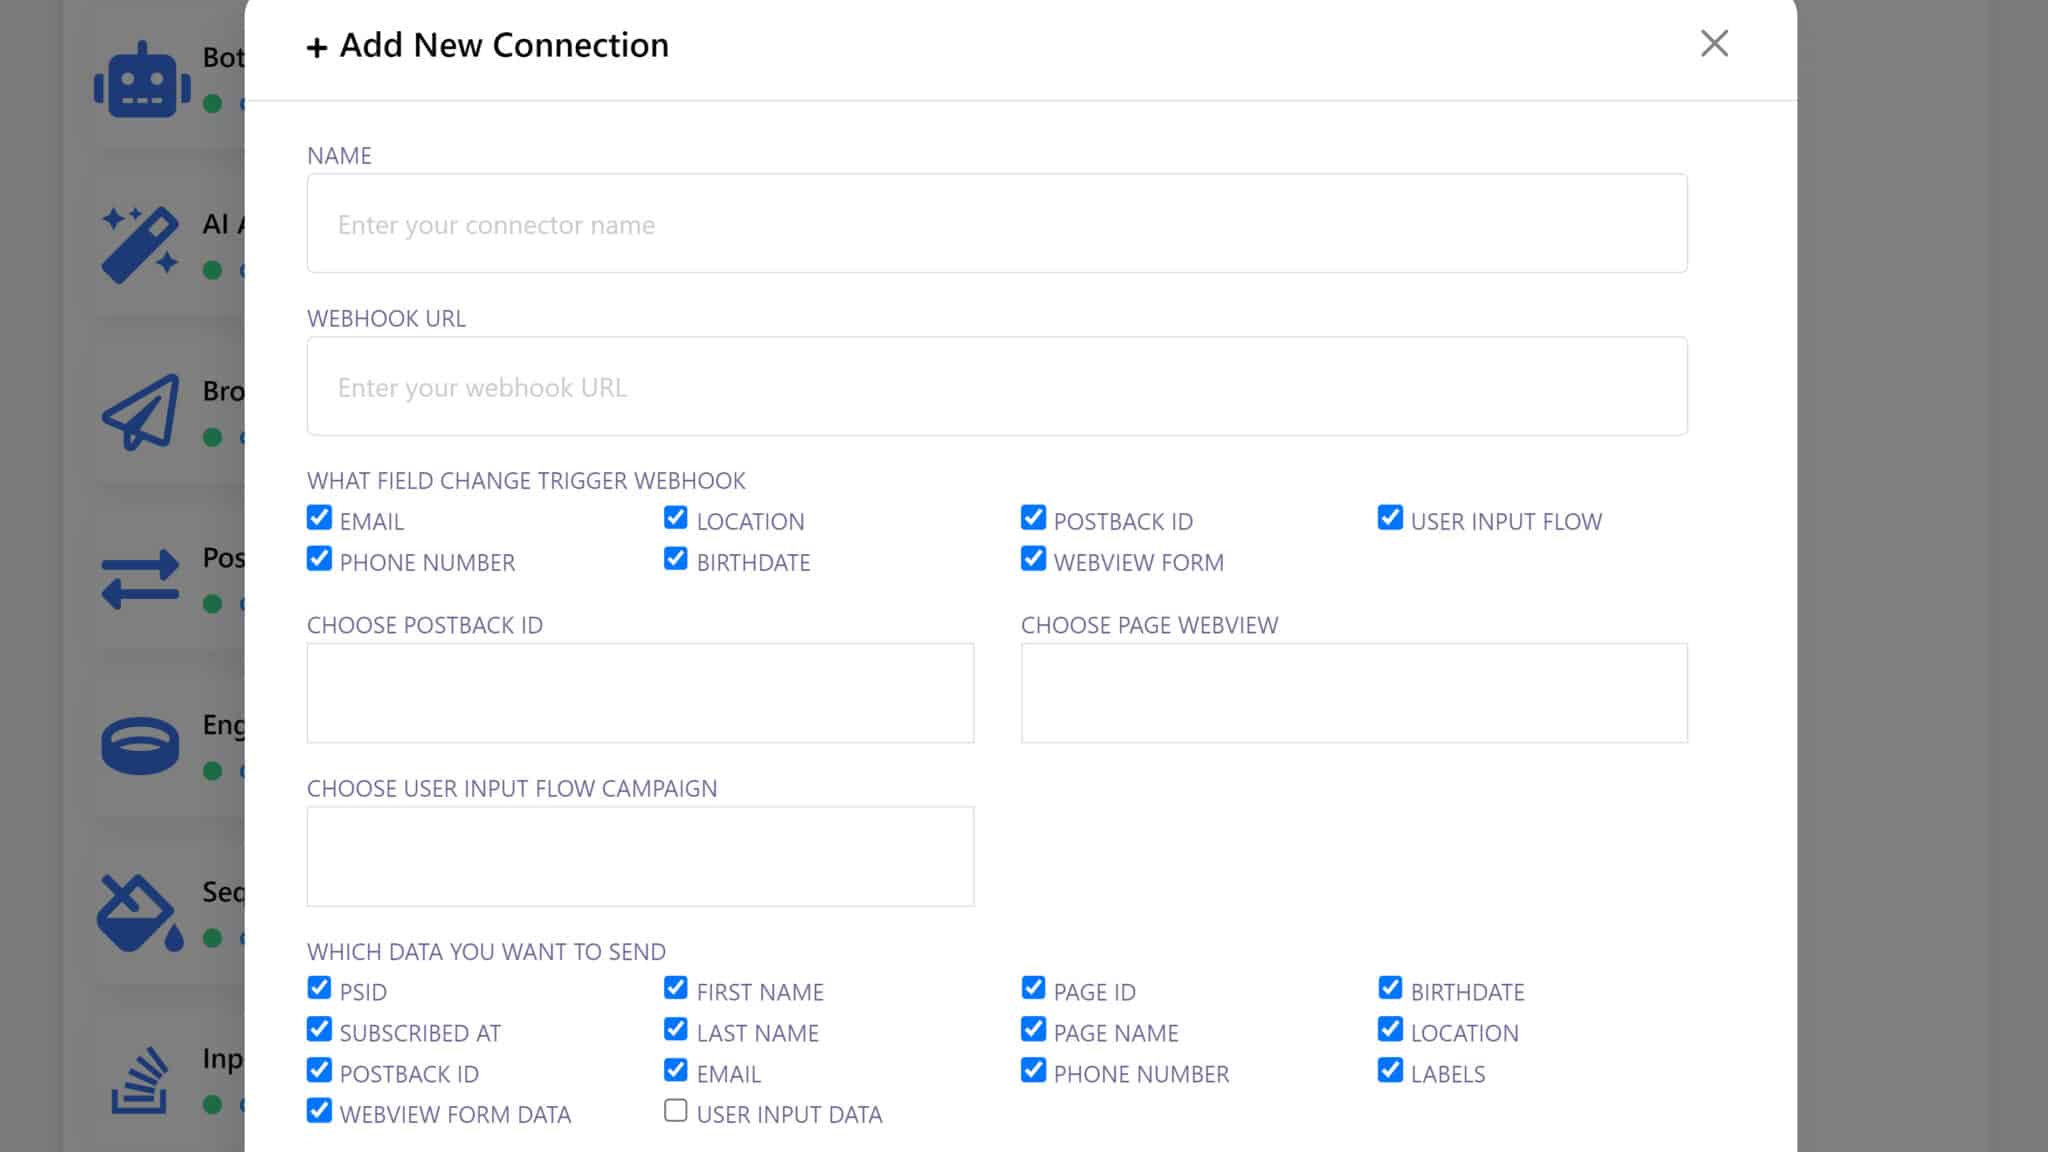Viewport: 2048px width, 1152px height.
Task: Click the robot Bot icon in sidebar
Action: pos(141,81)
